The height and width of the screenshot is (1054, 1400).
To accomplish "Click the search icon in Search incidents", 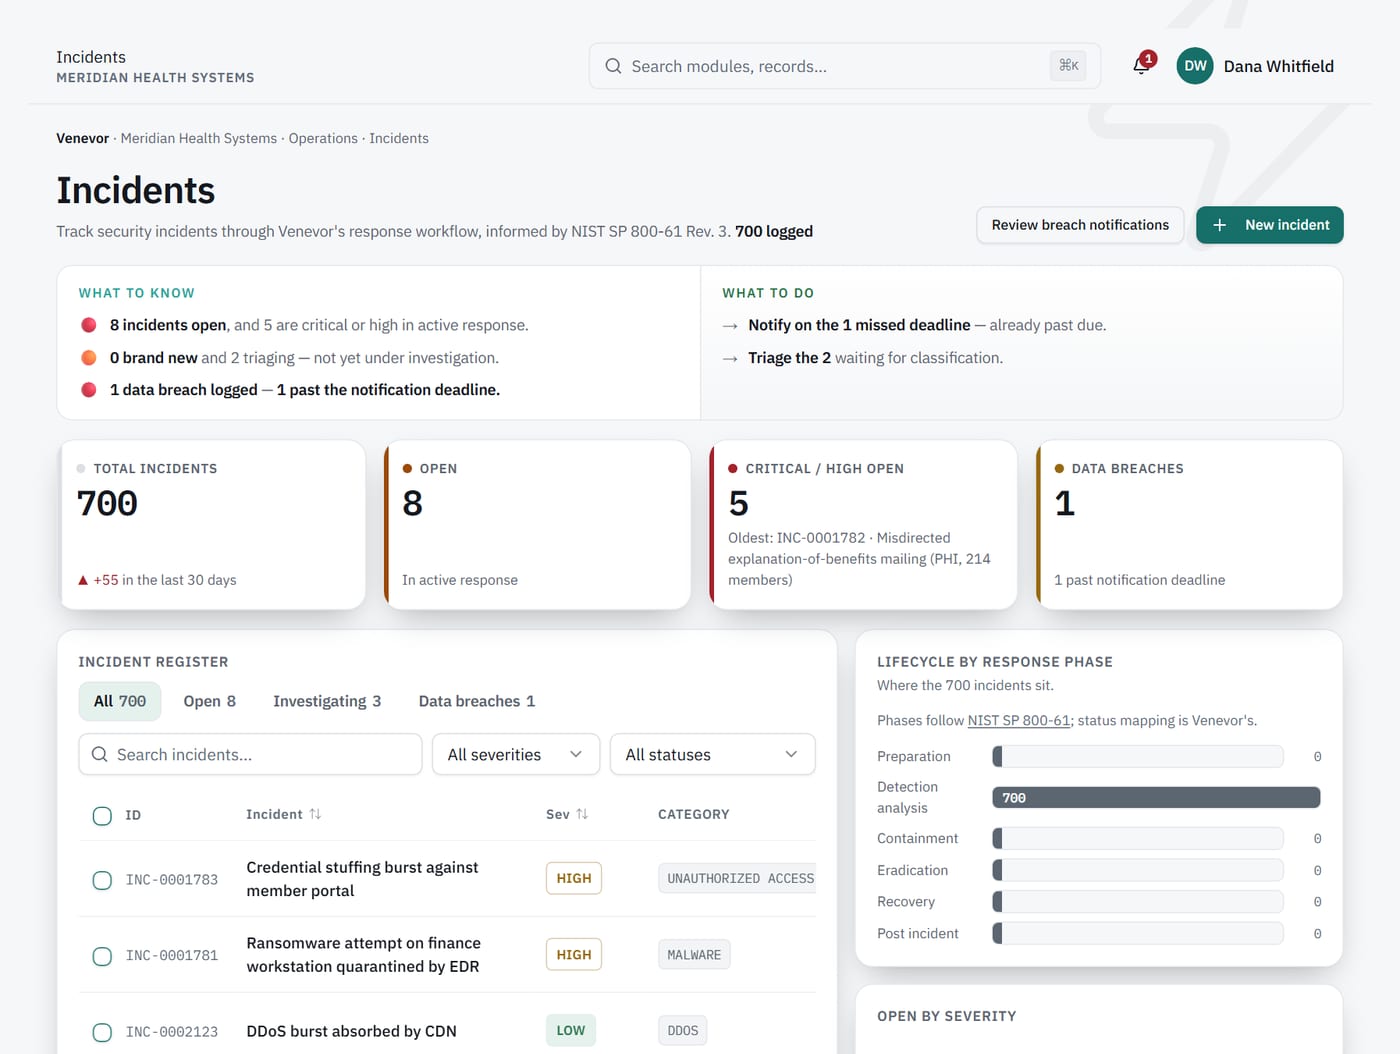I will point(100,754).
